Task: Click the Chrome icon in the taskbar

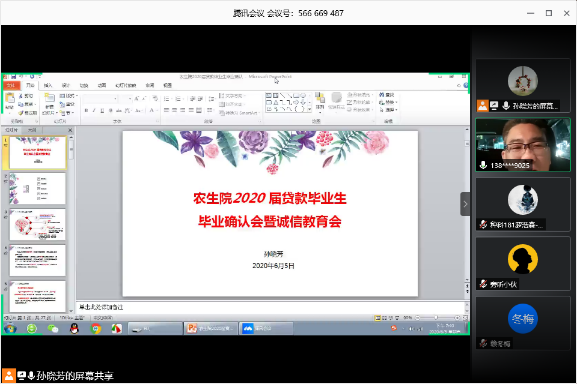Action: tap(96, 328)
